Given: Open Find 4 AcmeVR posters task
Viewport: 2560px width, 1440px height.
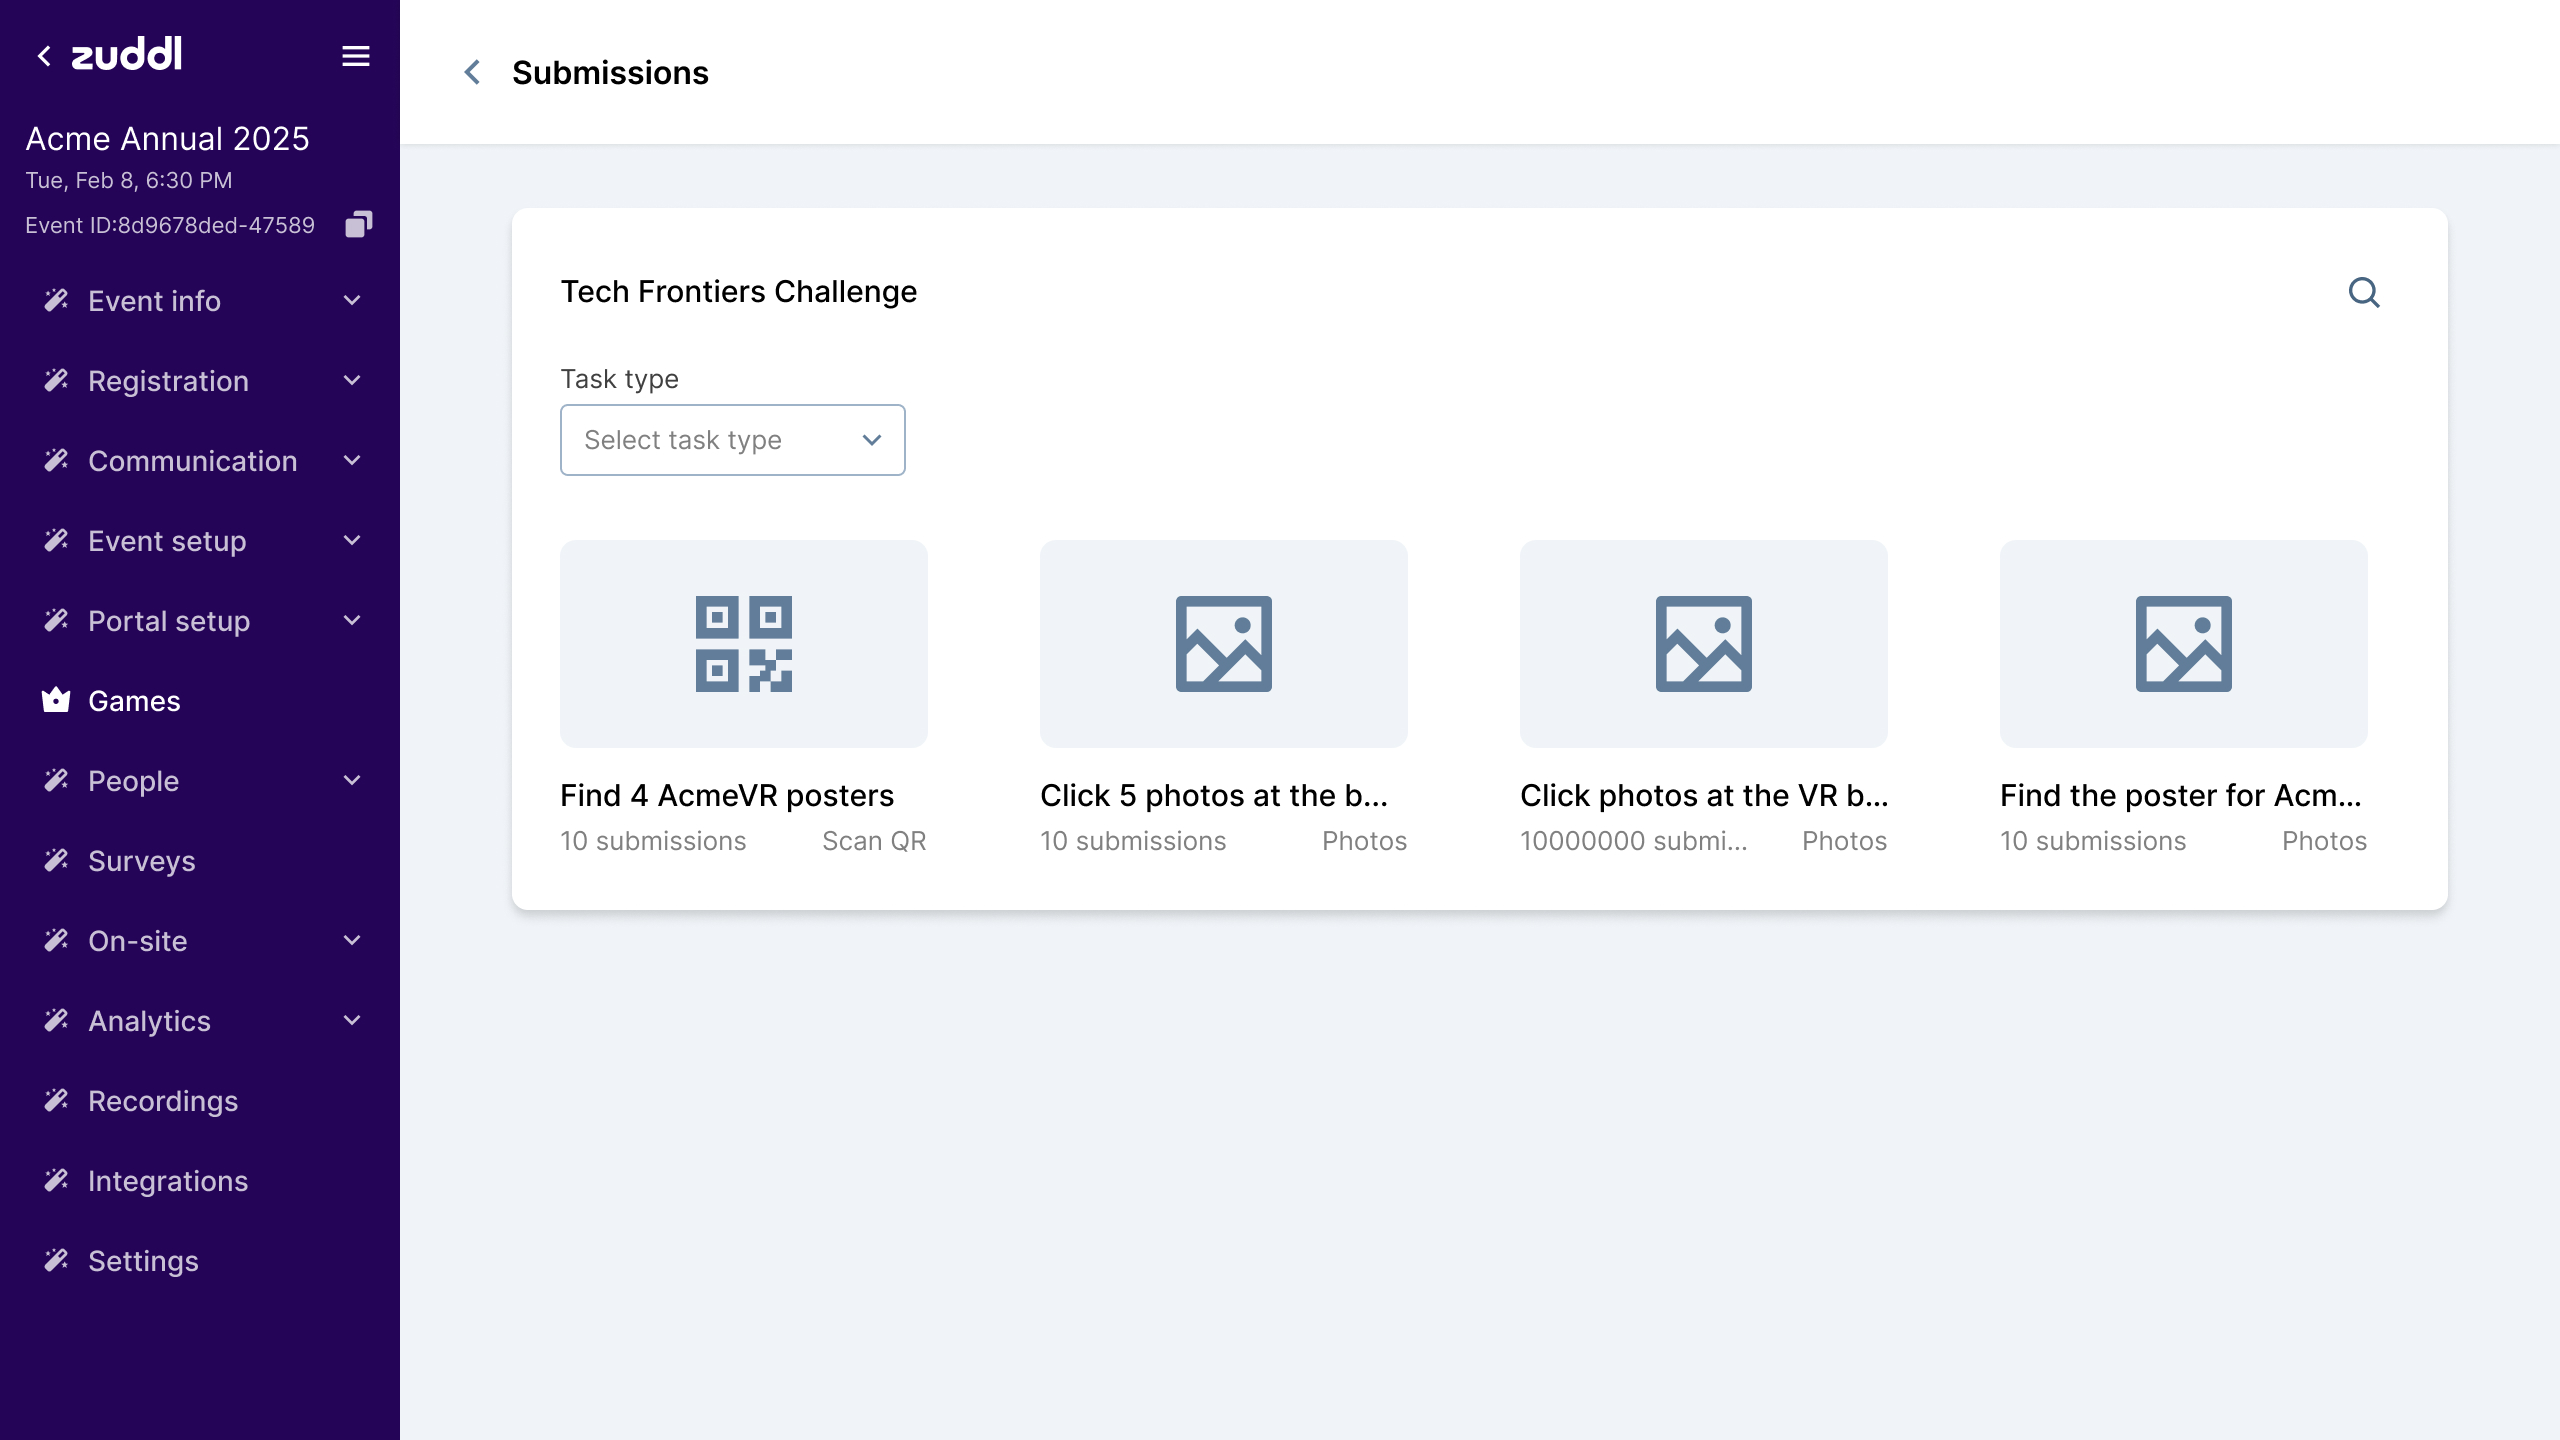Looking at the screenshot, I should pyautogui.click(x=727, y=795).
